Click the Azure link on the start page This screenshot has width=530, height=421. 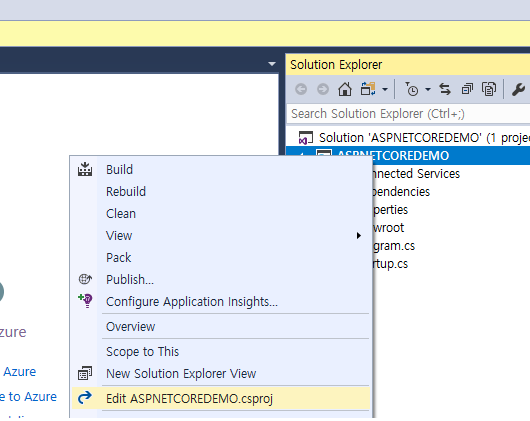[19, 372]
